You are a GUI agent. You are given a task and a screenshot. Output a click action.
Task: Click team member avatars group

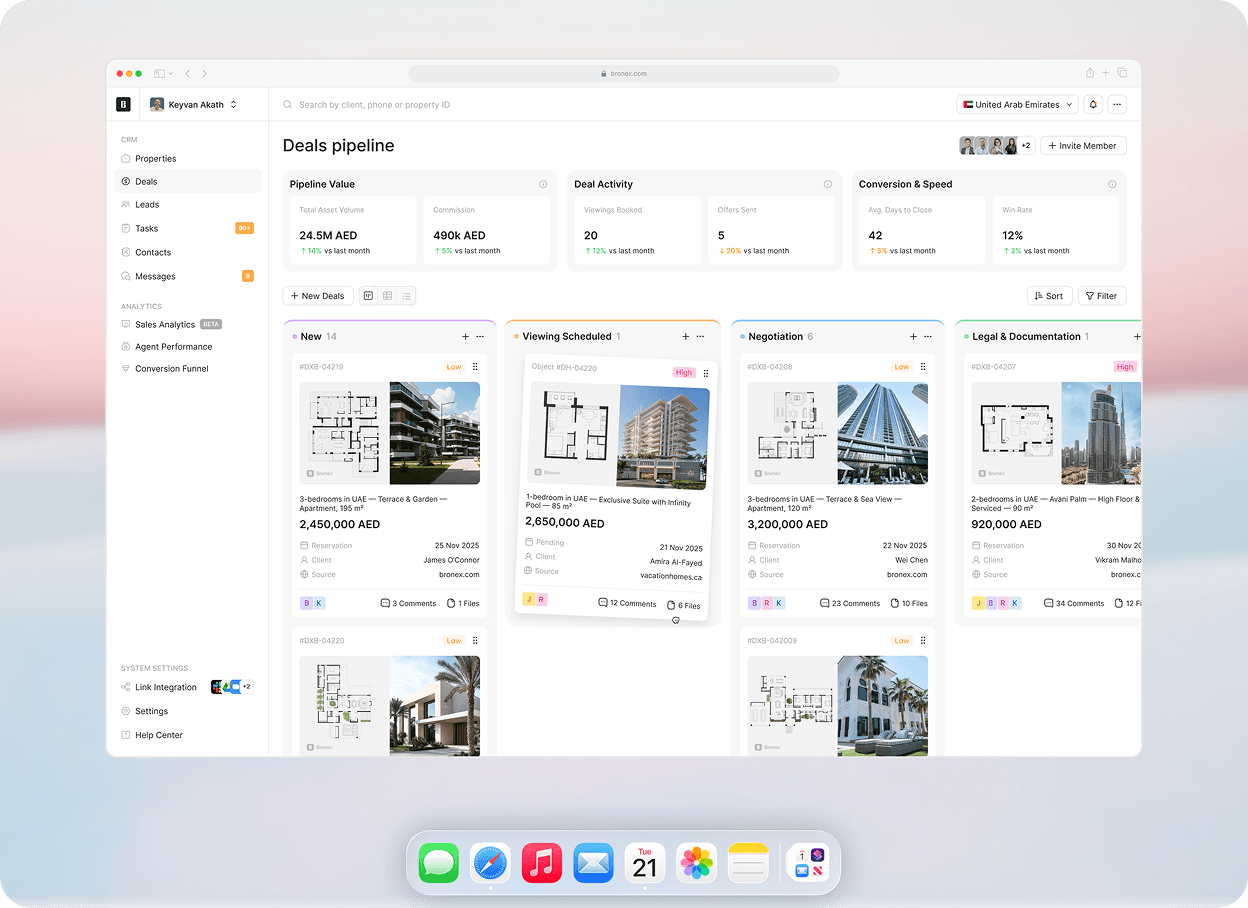click(996, 145)
